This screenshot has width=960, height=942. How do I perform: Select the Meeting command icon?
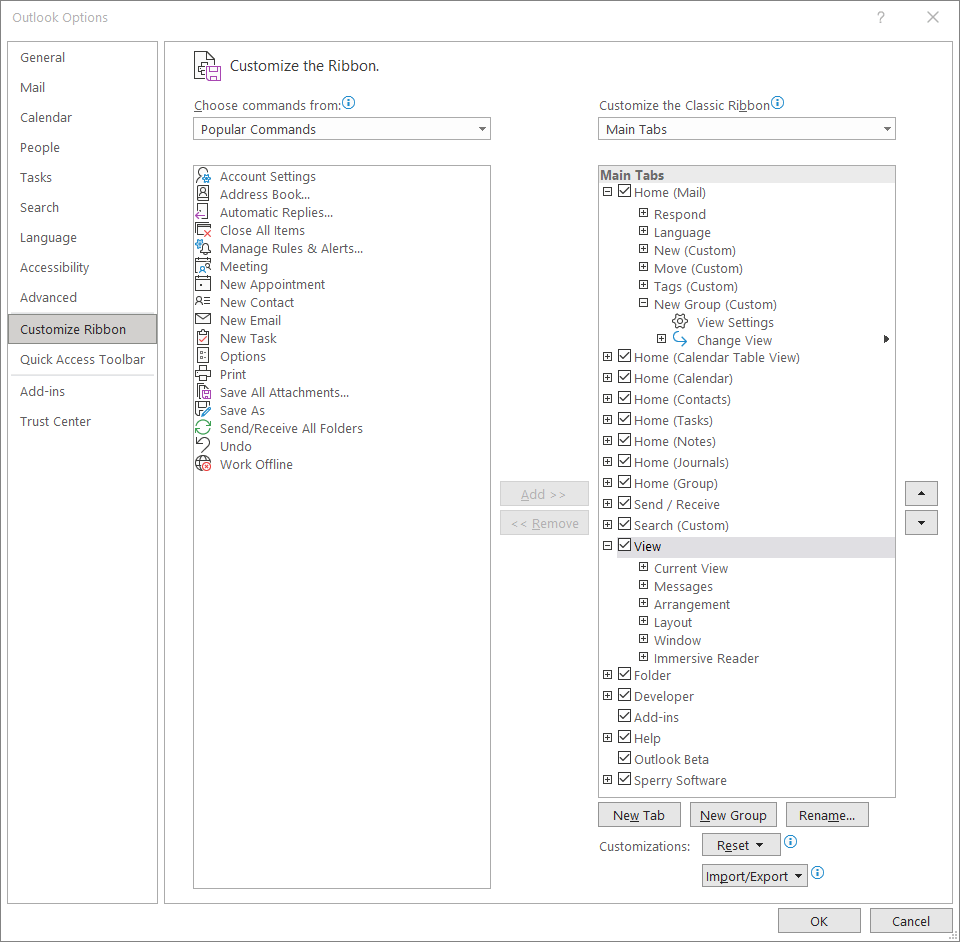click(x=203, y=266)
